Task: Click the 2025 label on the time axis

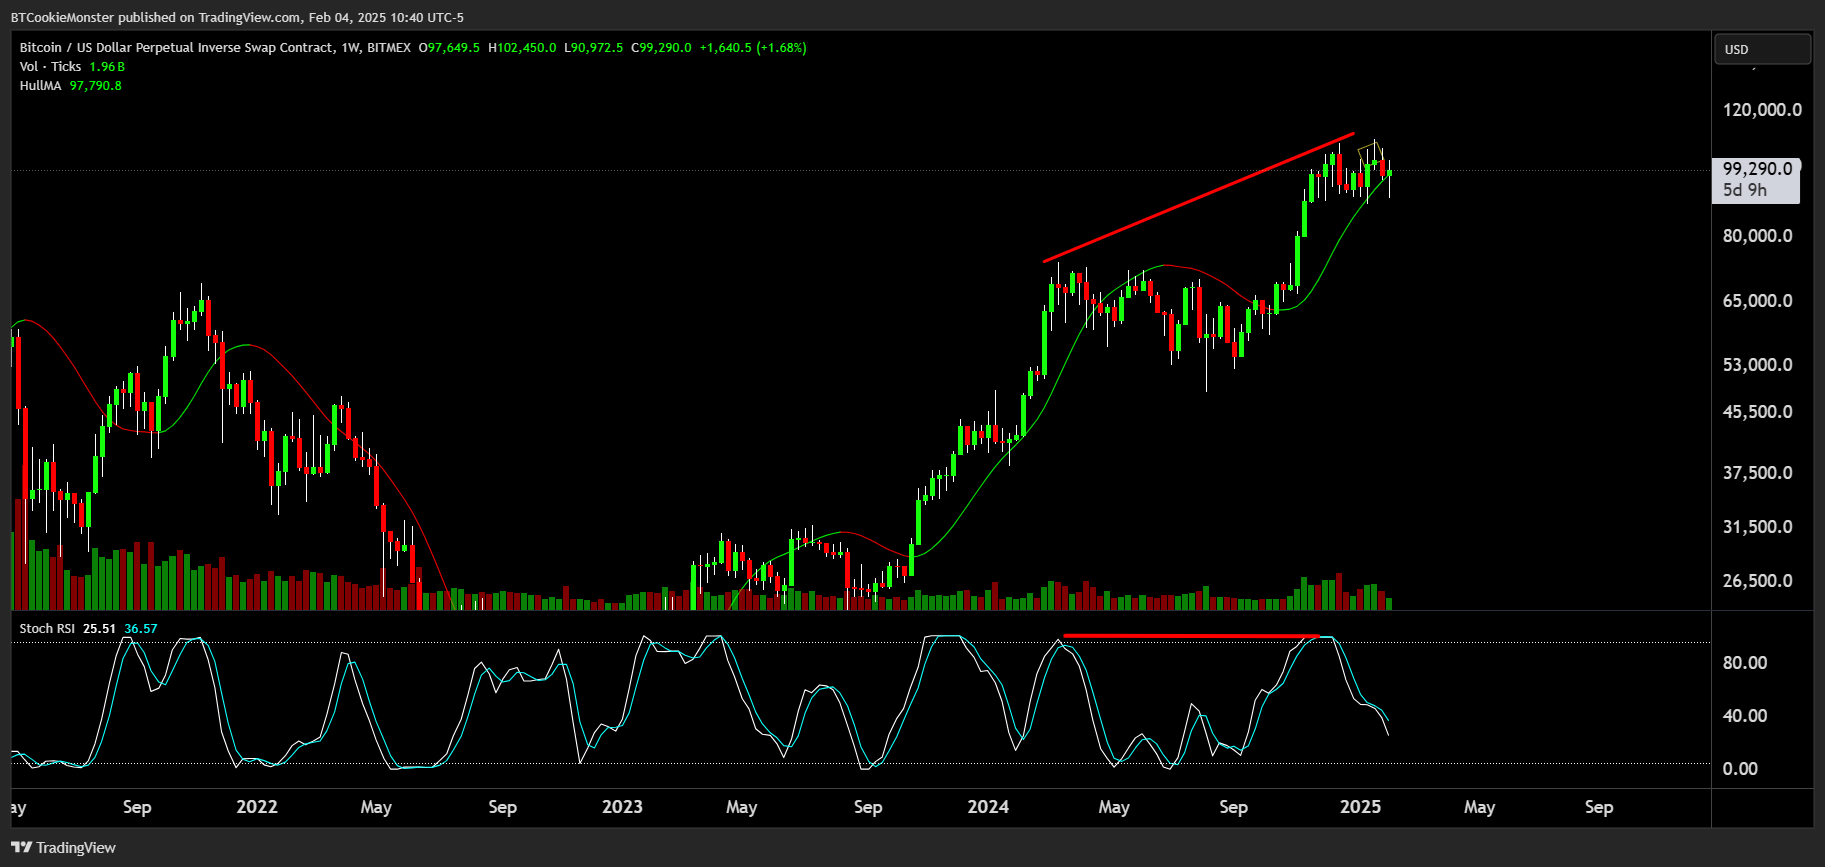Action: (x=1360, y=807)
